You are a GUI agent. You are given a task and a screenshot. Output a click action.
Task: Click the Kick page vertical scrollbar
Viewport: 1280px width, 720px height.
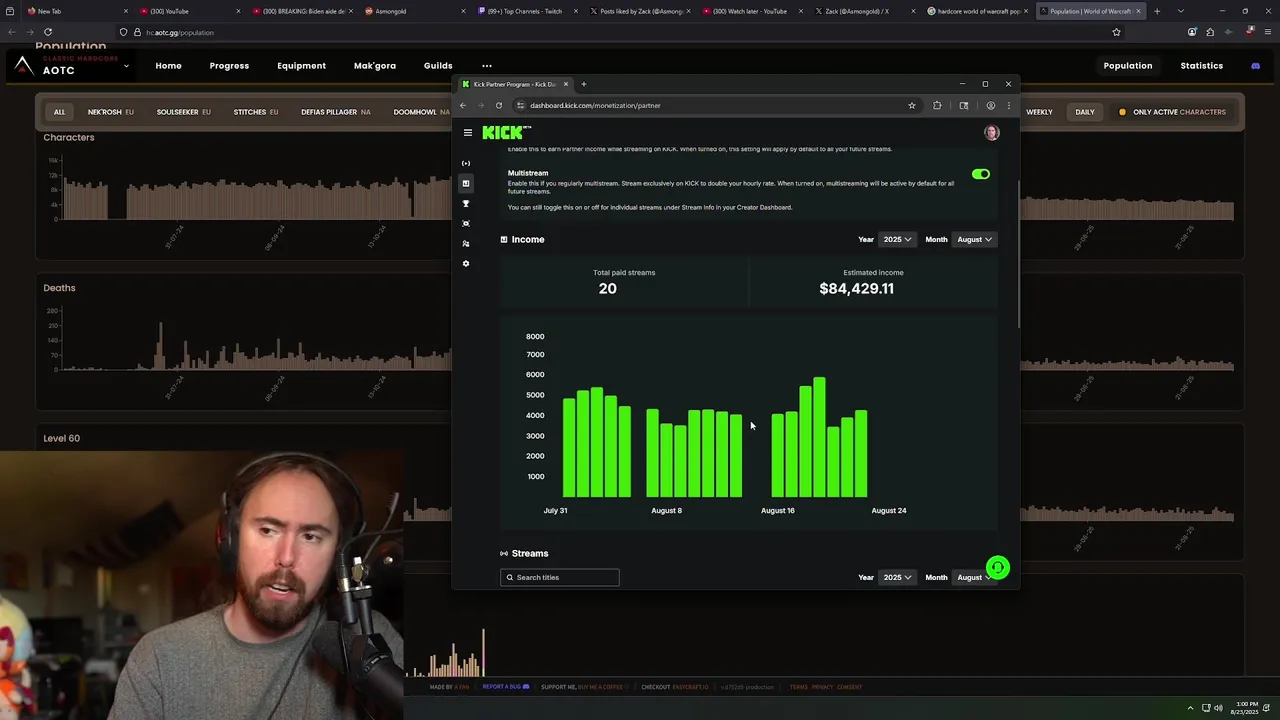1017,254
